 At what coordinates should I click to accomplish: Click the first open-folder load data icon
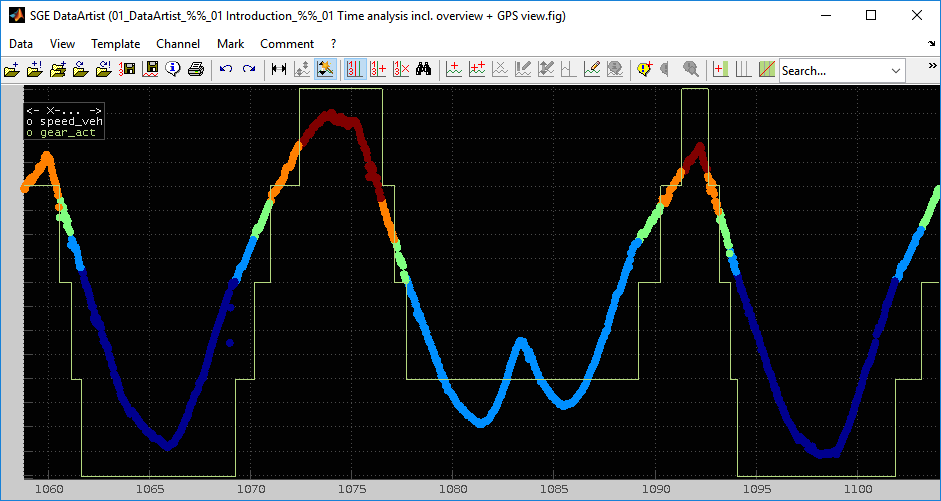(12, 69)
